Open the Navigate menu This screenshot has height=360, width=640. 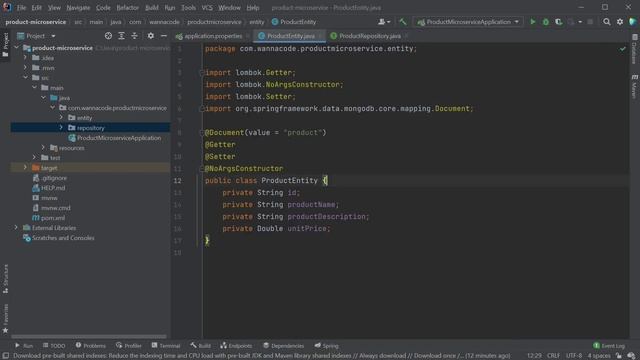tap(78, 8)
